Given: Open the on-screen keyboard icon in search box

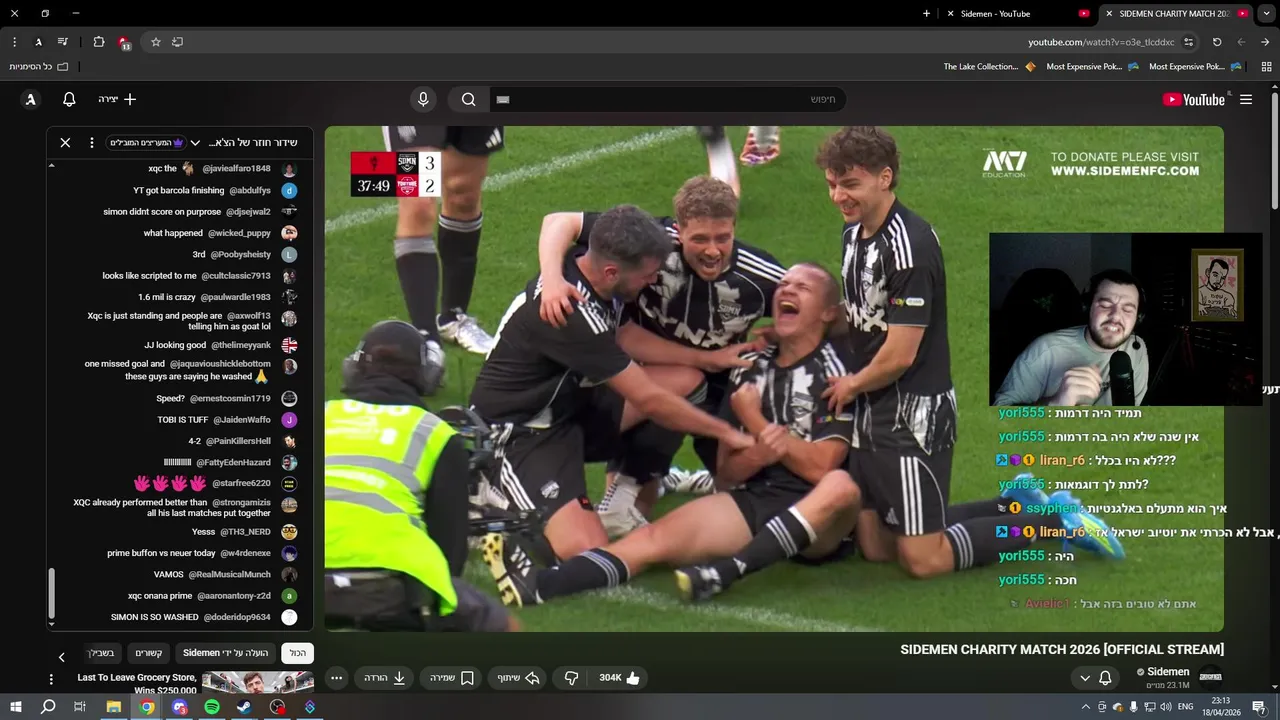Looking at the screenshot, I should tap(503, 99).
